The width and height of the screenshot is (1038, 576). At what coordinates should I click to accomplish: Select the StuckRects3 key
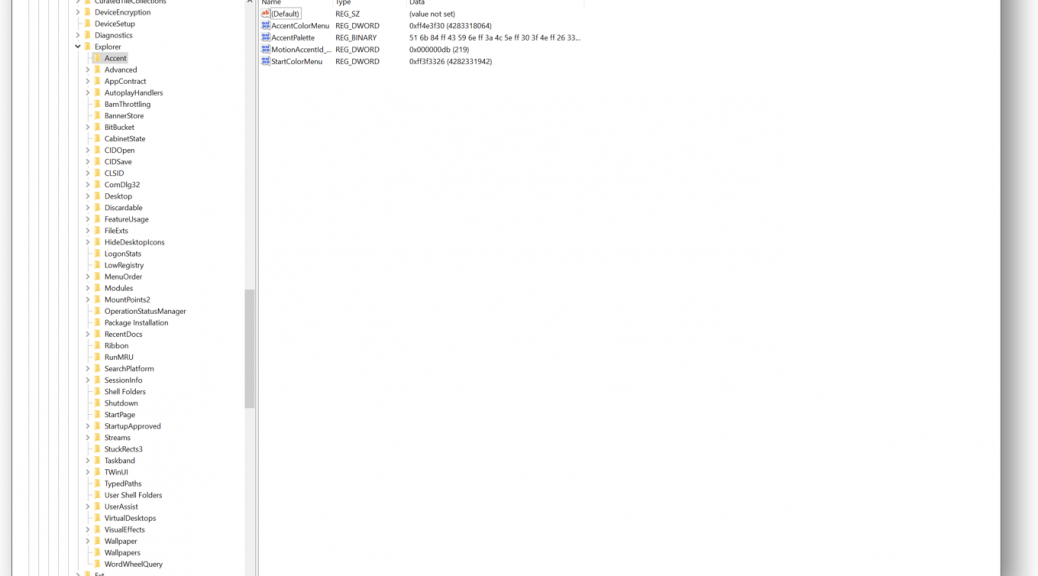click(x=123, y=450)
